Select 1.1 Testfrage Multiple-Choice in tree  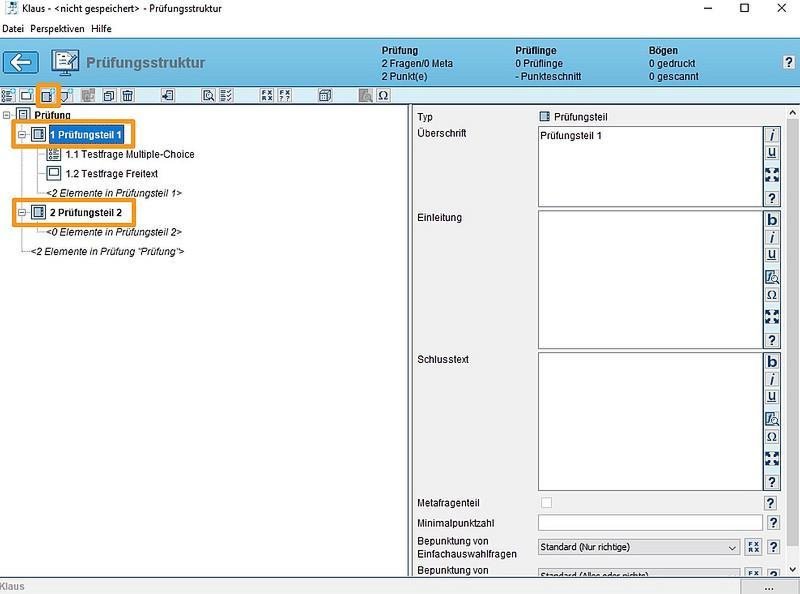pyautogui.click(x=129, y=154)
